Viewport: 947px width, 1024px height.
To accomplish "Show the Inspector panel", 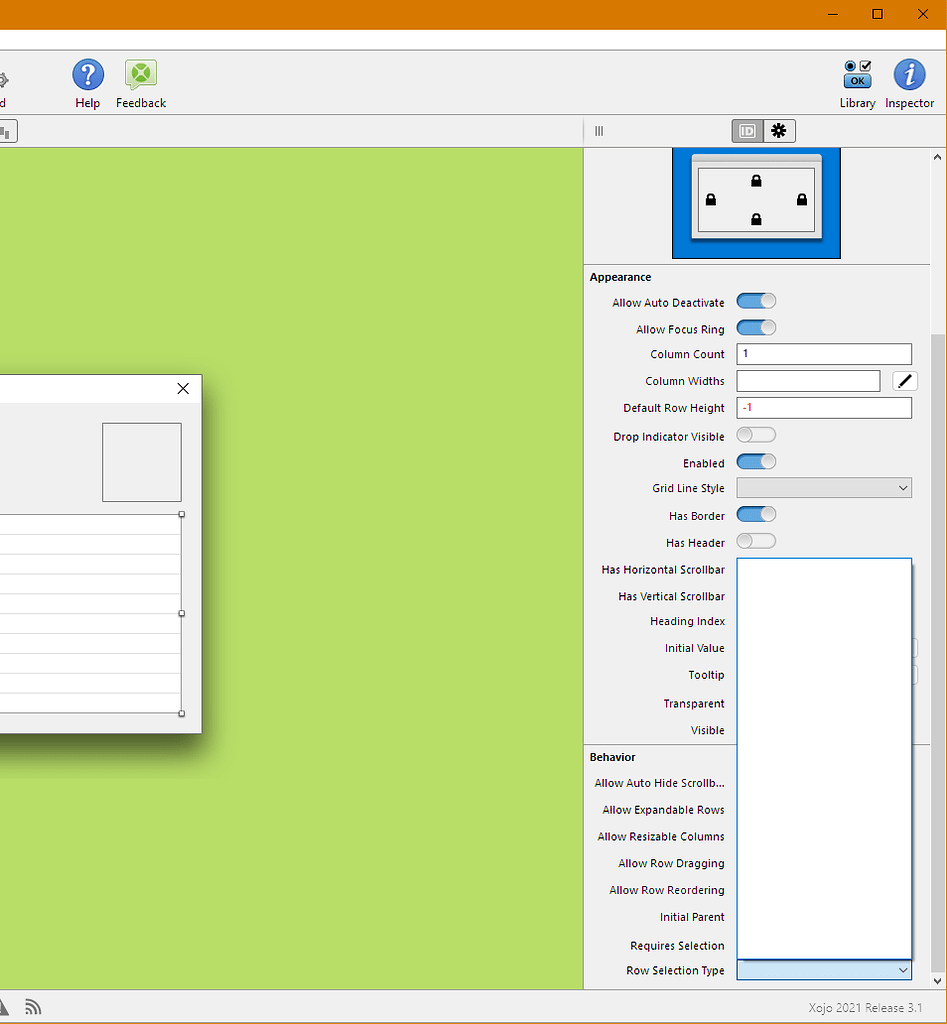I will [x=909, y=75].
